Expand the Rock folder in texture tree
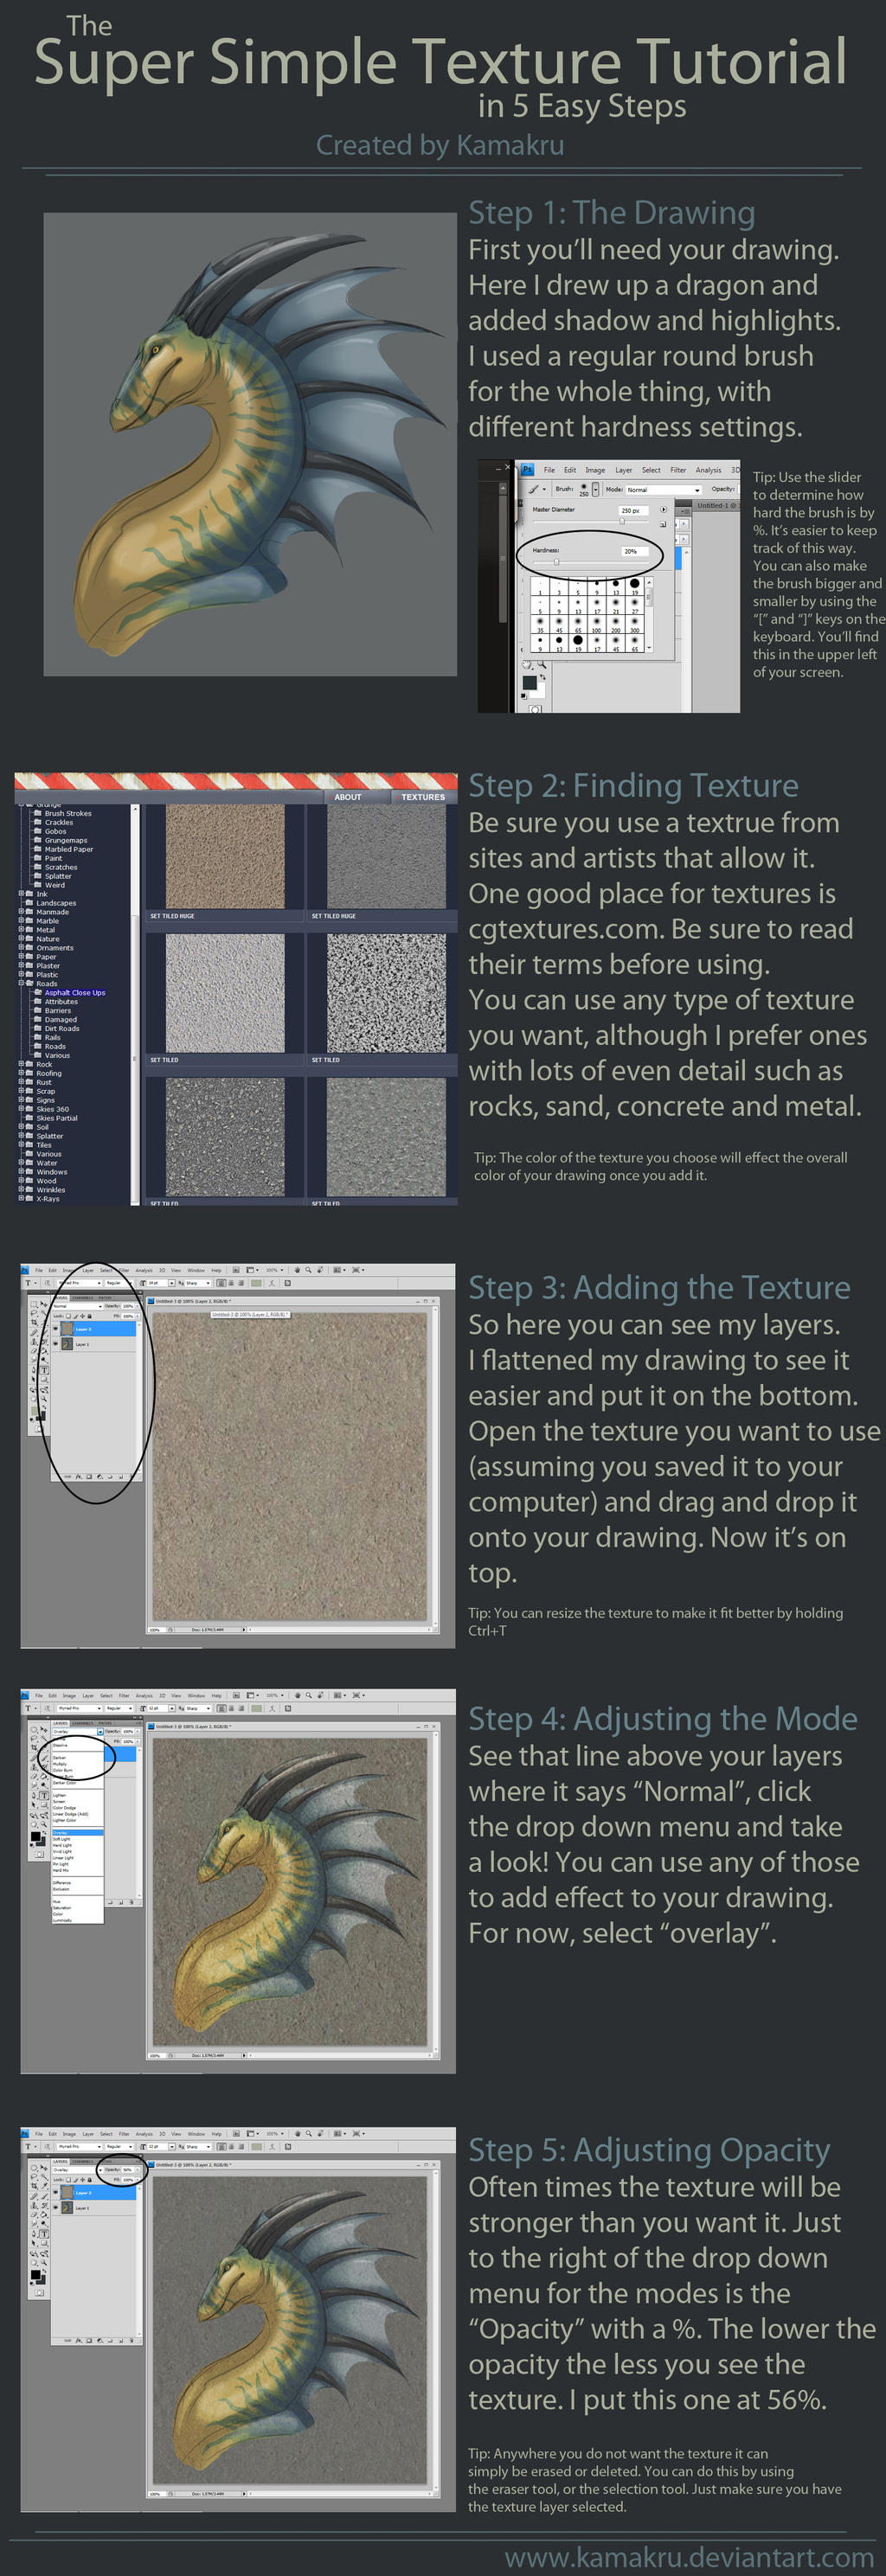 (22, 1064)
